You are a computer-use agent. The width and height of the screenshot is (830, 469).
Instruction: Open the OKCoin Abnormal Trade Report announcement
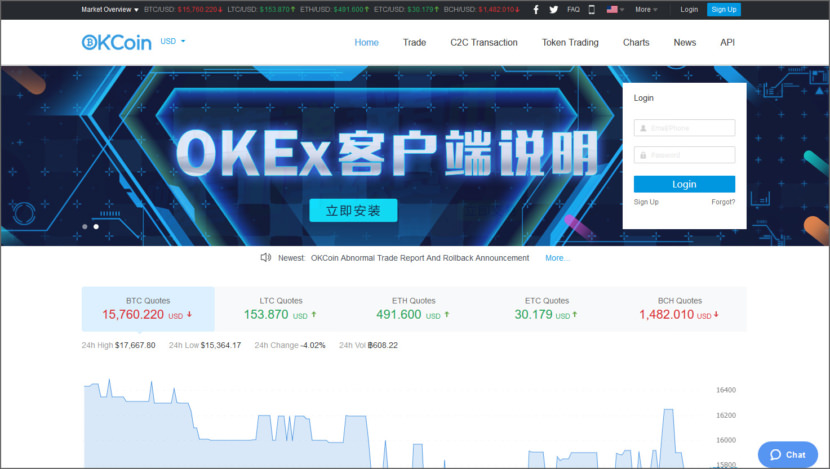tap(420, 258)
